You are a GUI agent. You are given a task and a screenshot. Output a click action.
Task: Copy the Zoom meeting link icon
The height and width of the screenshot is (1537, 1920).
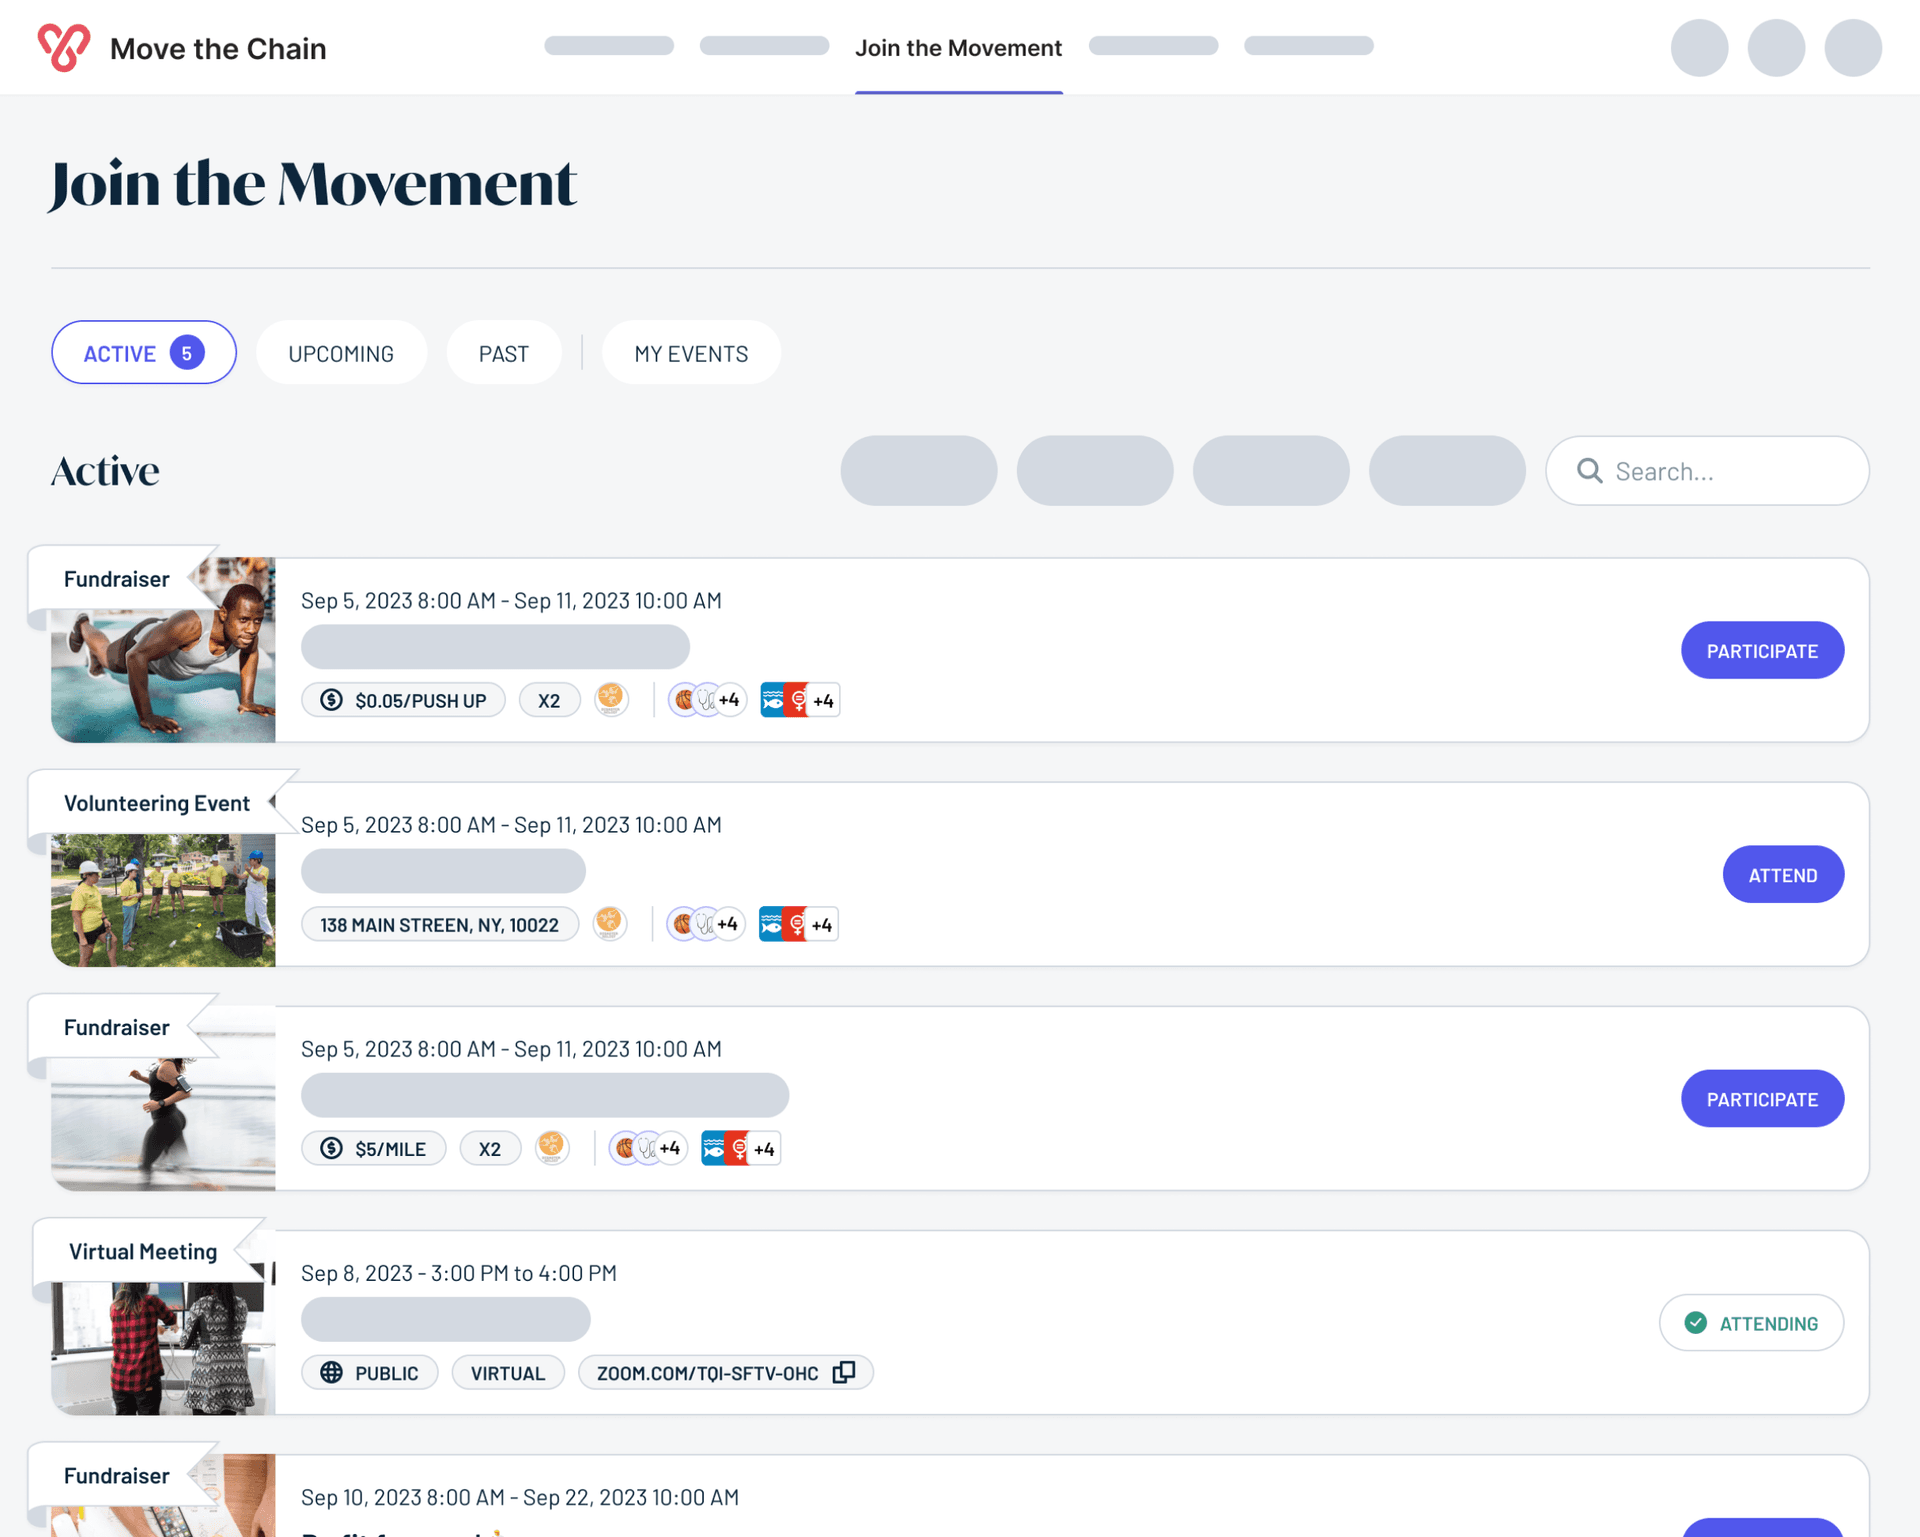point(844,1372)
